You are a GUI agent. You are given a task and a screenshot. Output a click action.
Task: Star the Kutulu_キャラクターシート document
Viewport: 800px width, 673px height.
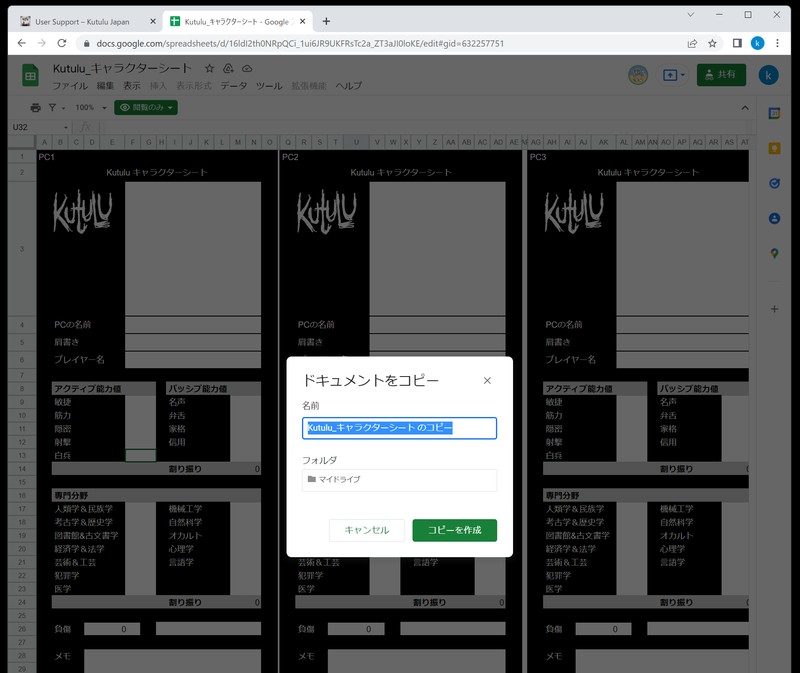[209, 68]
